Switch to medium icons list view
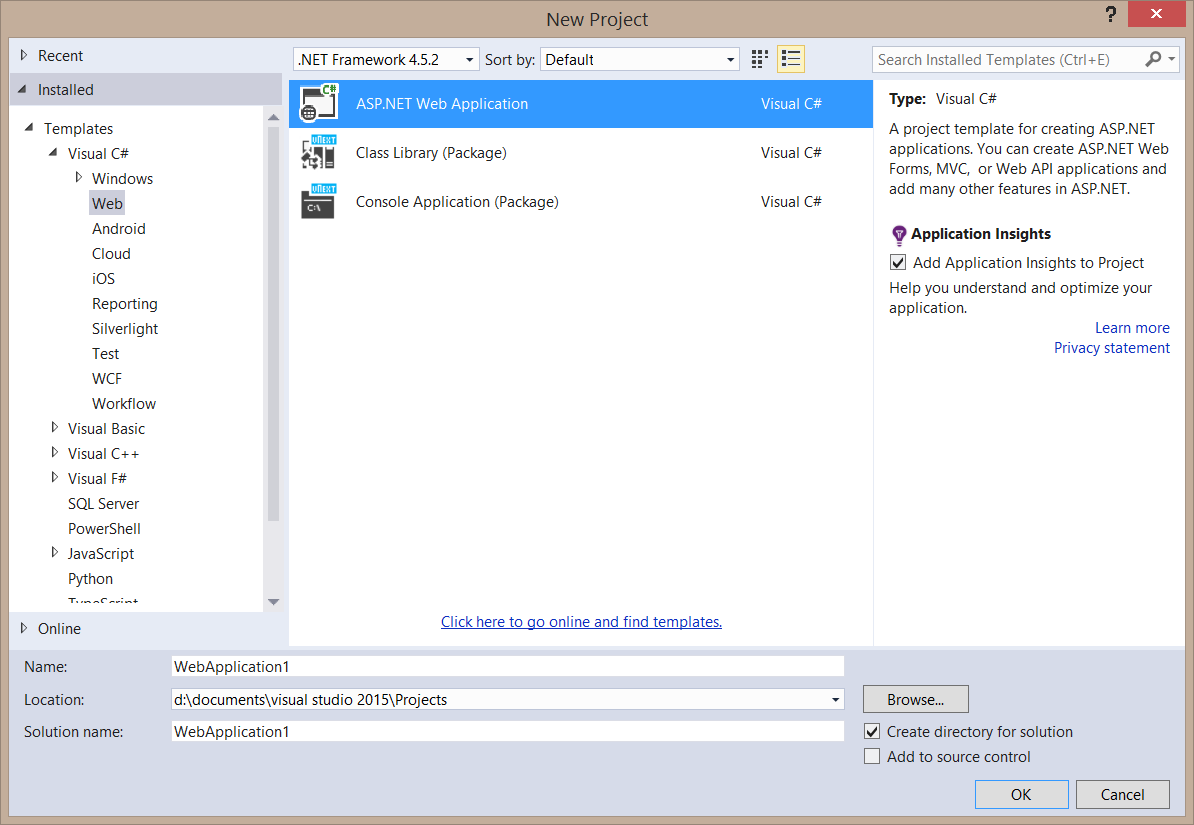 point(791,59)
